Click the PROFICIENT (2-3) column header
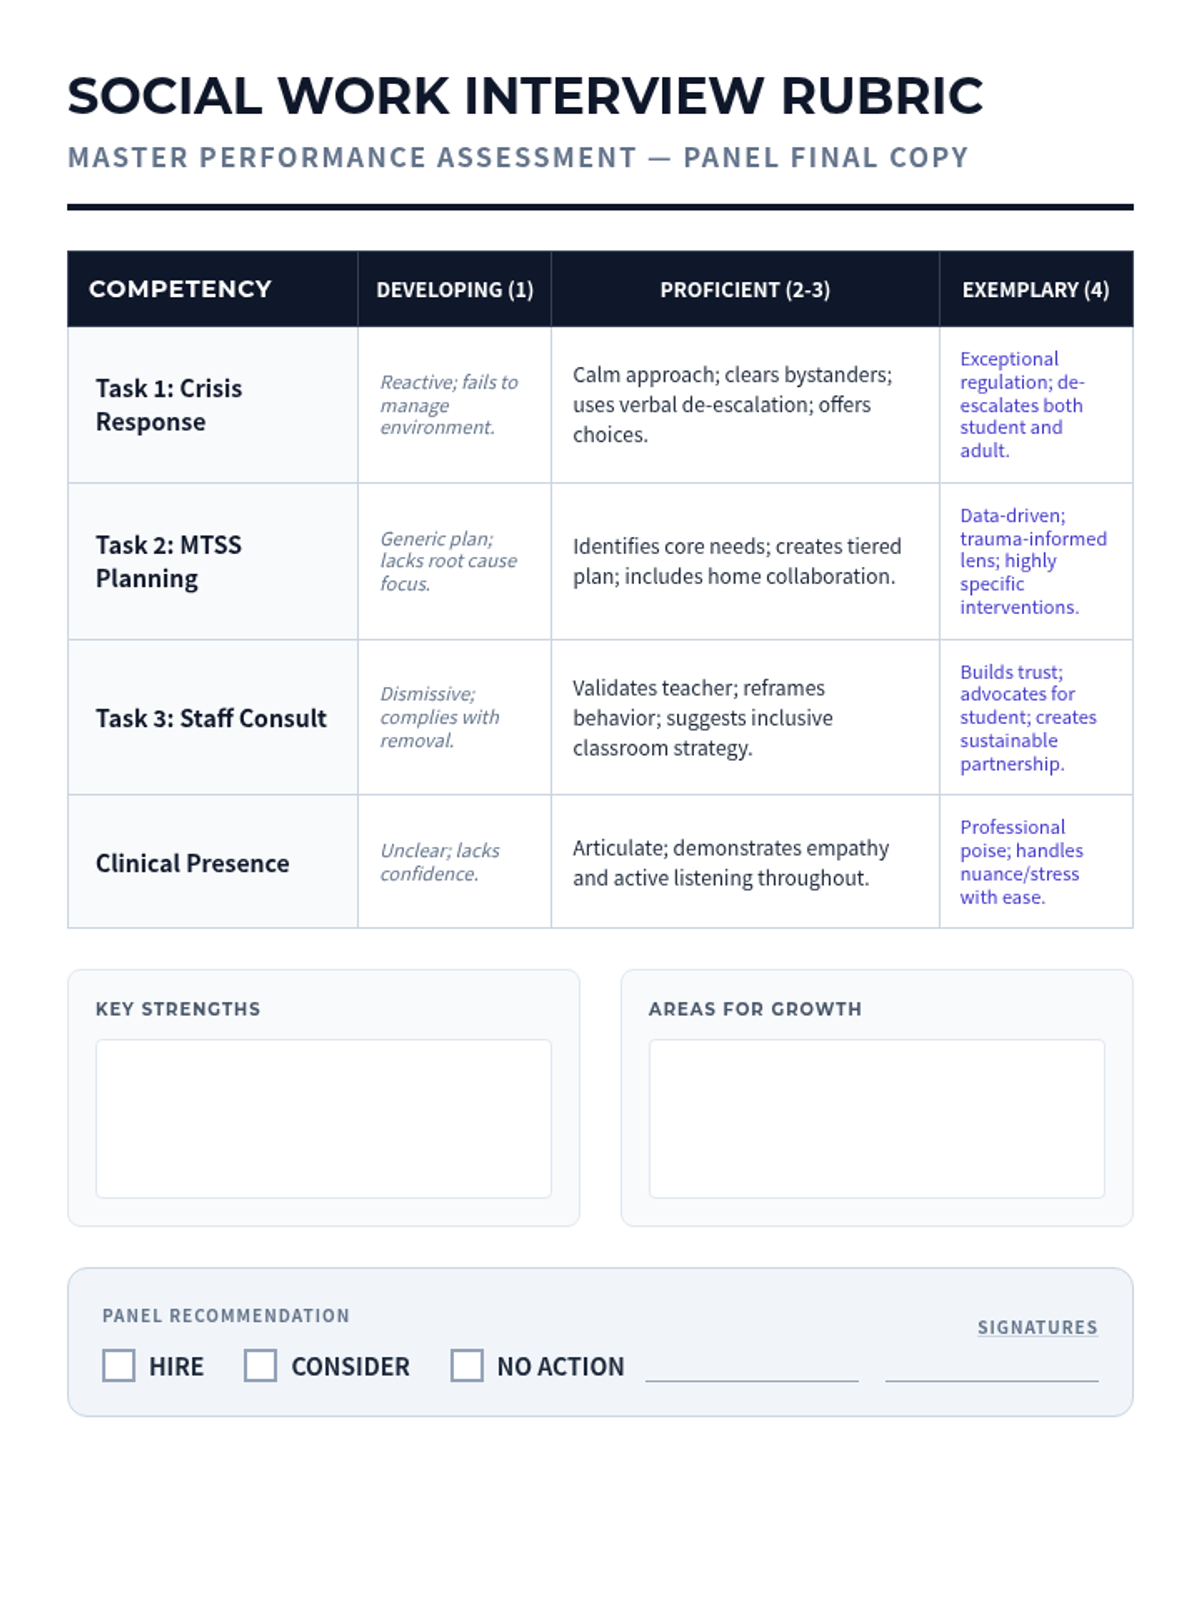 pyautogui.click(x=745, y=289)
